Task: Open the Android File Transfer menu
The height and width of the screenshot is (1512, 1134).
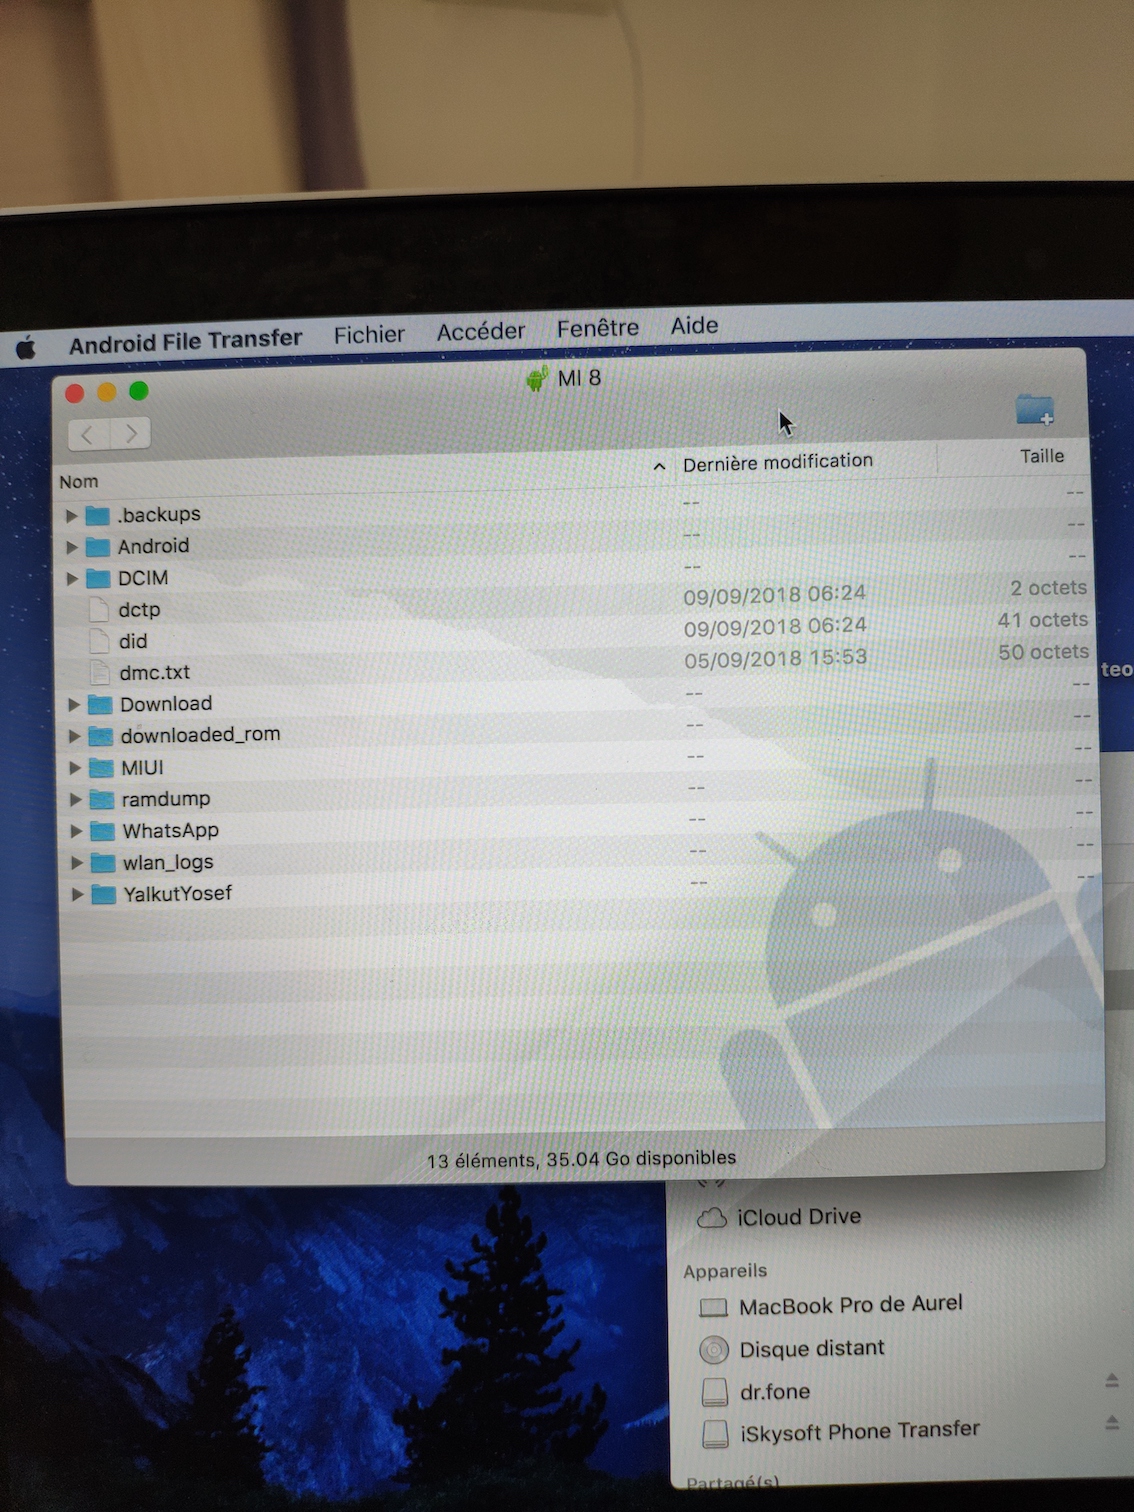Action: pos(185,342)
